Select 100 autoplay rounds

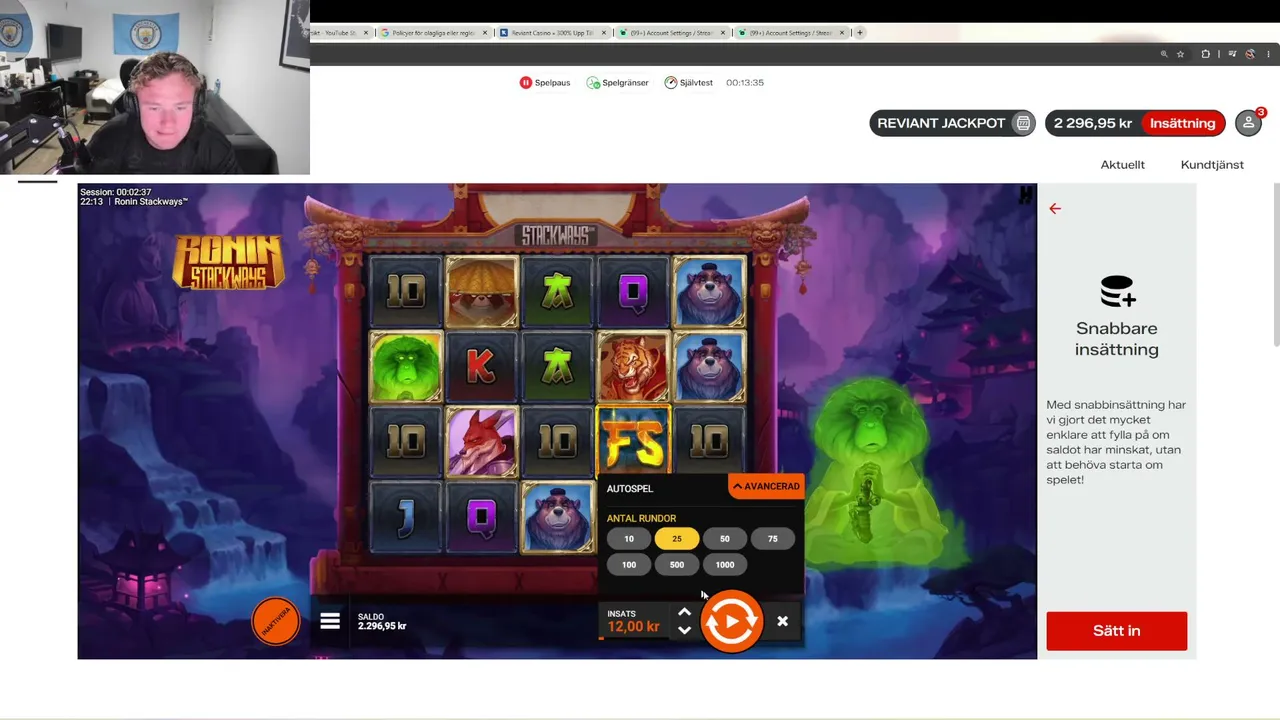(x=629, y=565)
